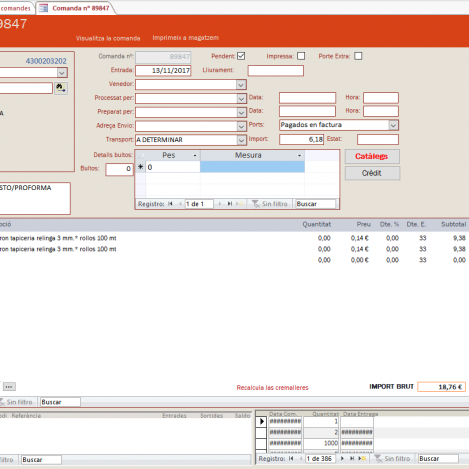The width and height of the screenshot is (469, 469).
Task: Click the Estat field
Action: tap(378, 139)
